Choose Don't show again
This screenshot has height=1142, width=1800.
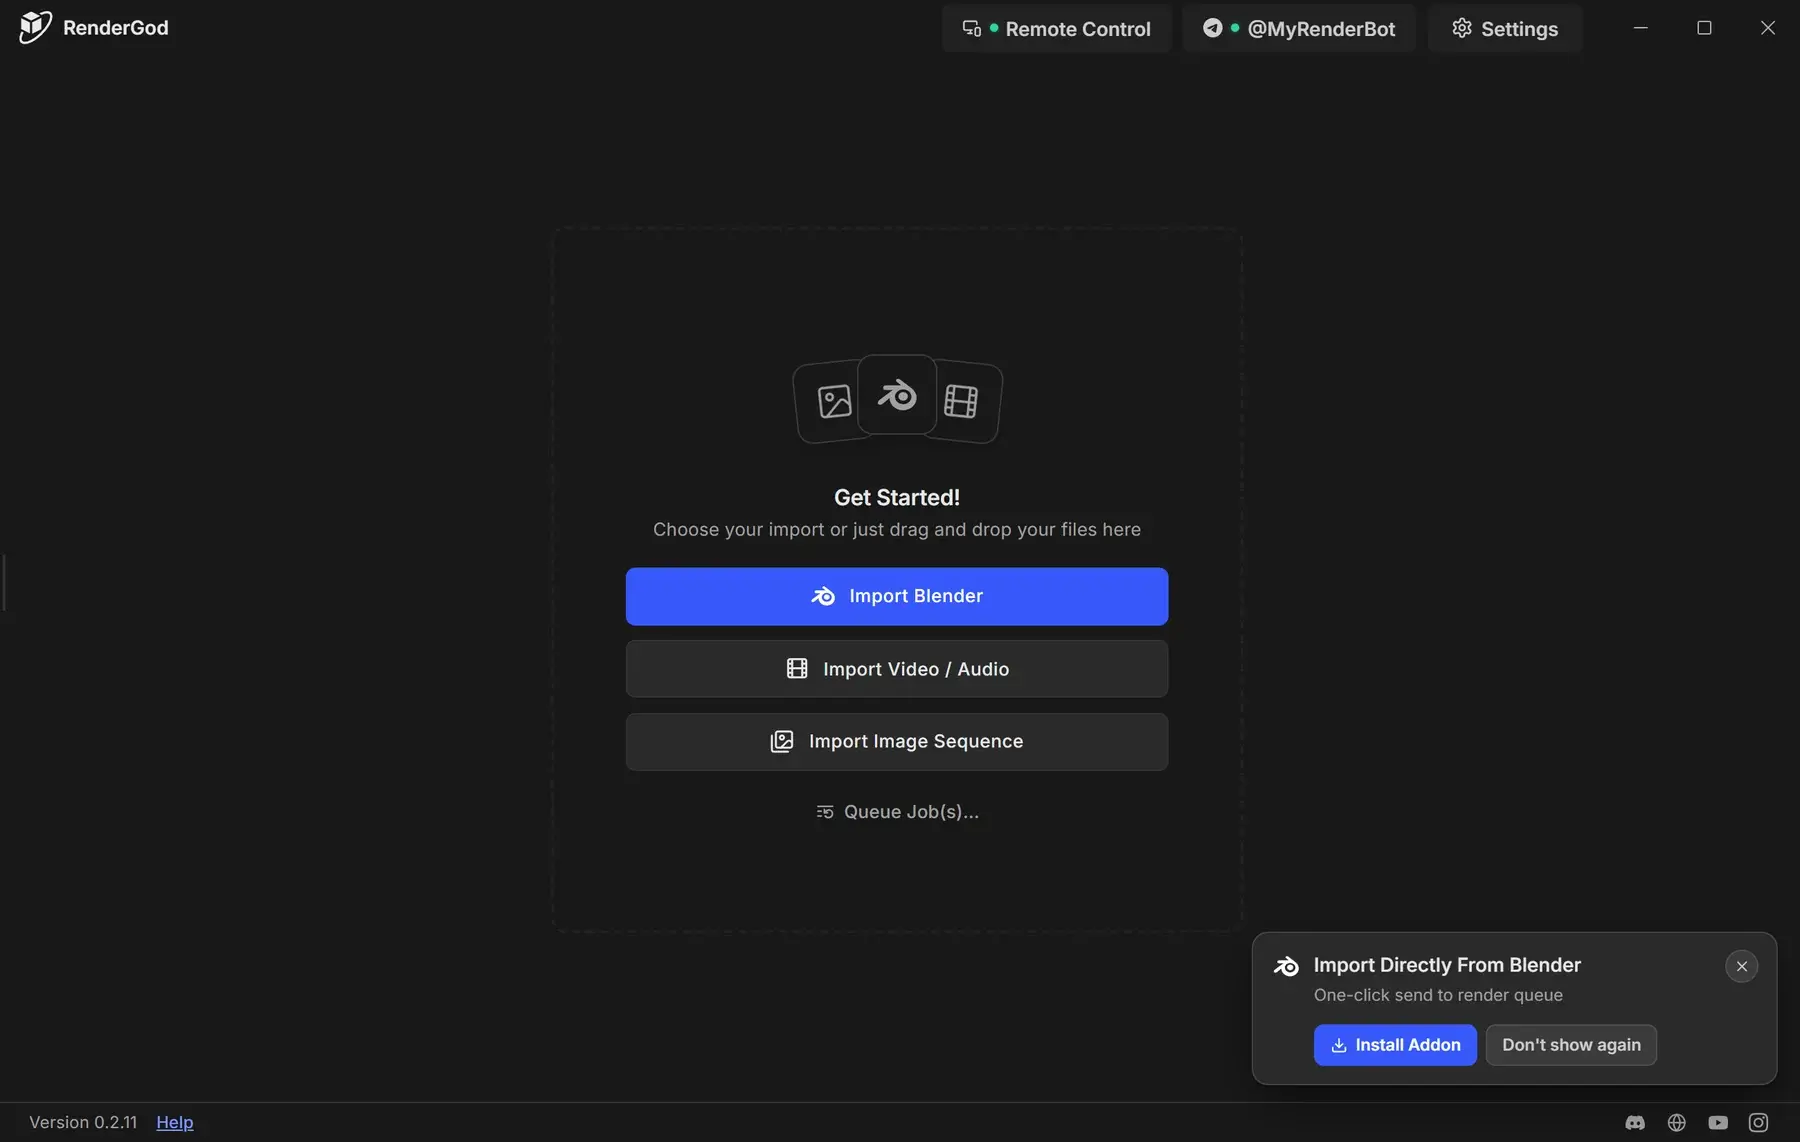1571,1045
